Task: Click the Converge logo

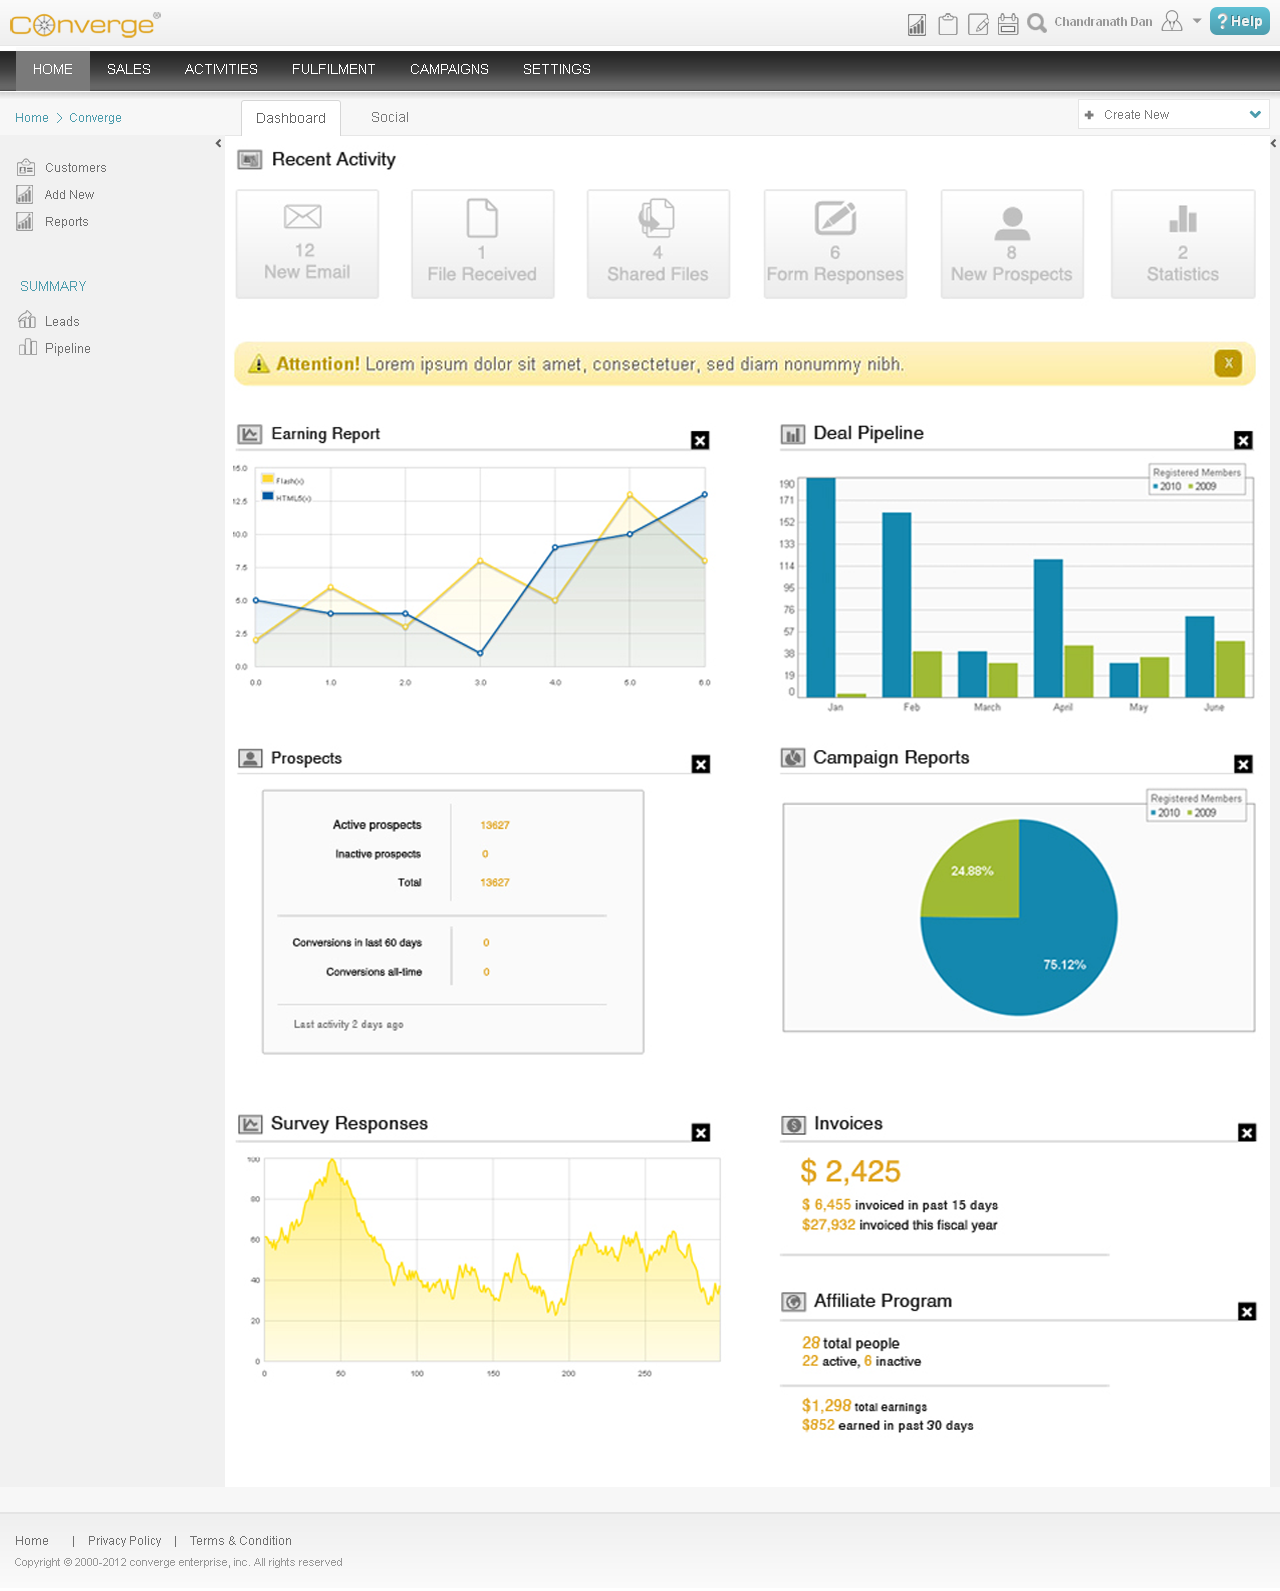Action: click(x=85, y=24)
